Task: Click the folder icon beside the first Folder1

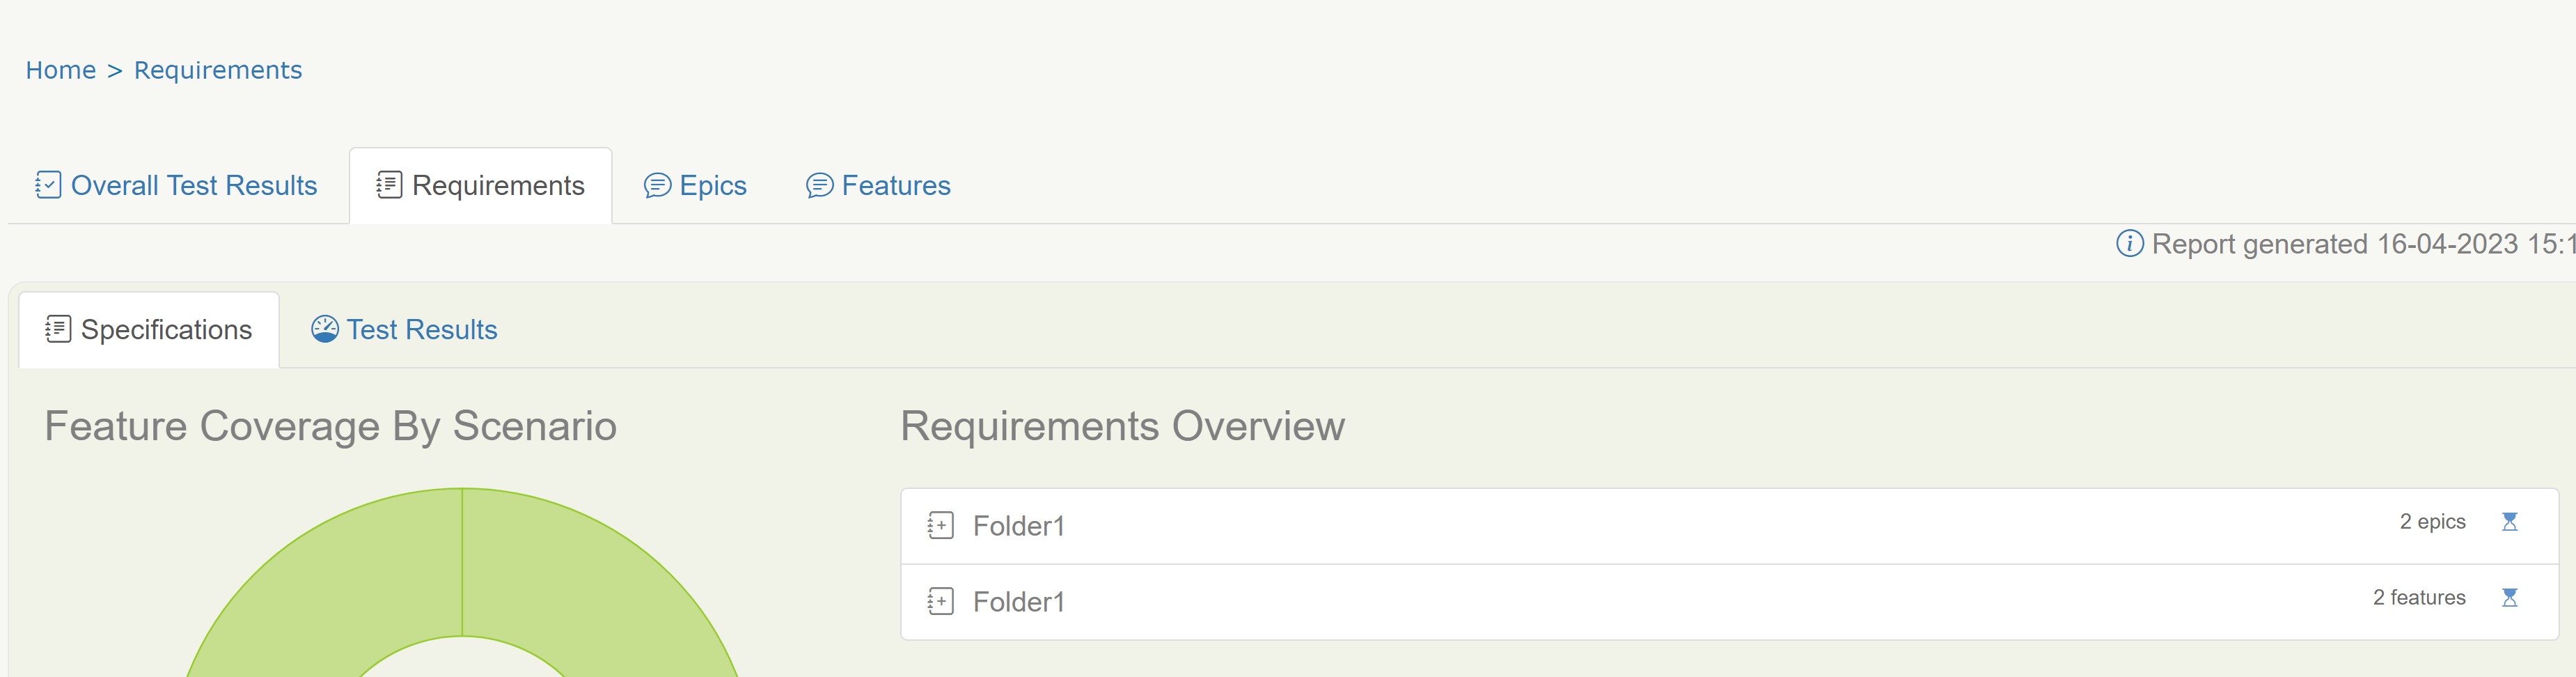Action: (x=940, y=525)
